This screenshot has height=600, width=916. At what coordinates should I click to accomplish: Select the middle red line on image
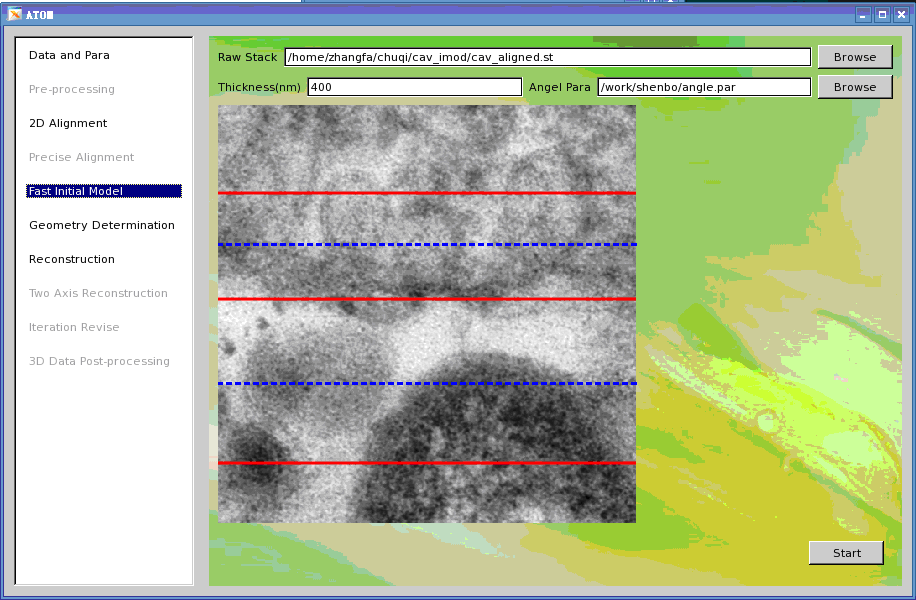[427, 299]
